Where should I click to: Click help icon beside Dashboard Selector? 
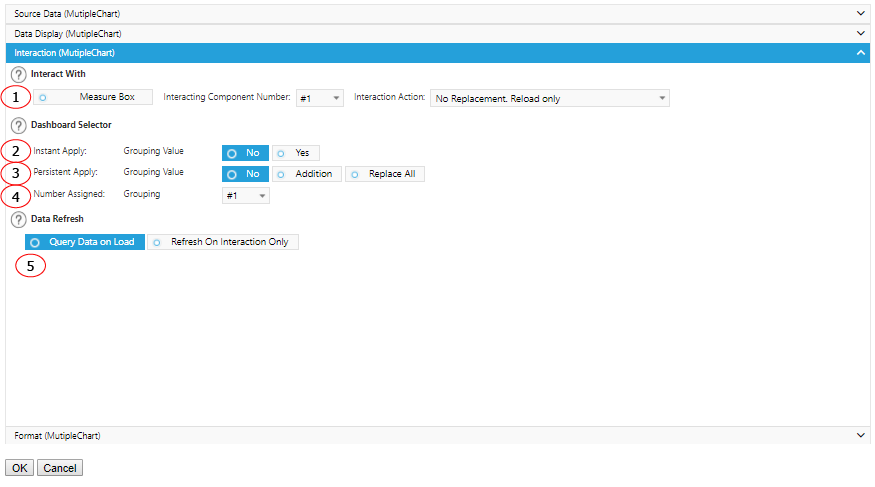click(x=18, y=125)
